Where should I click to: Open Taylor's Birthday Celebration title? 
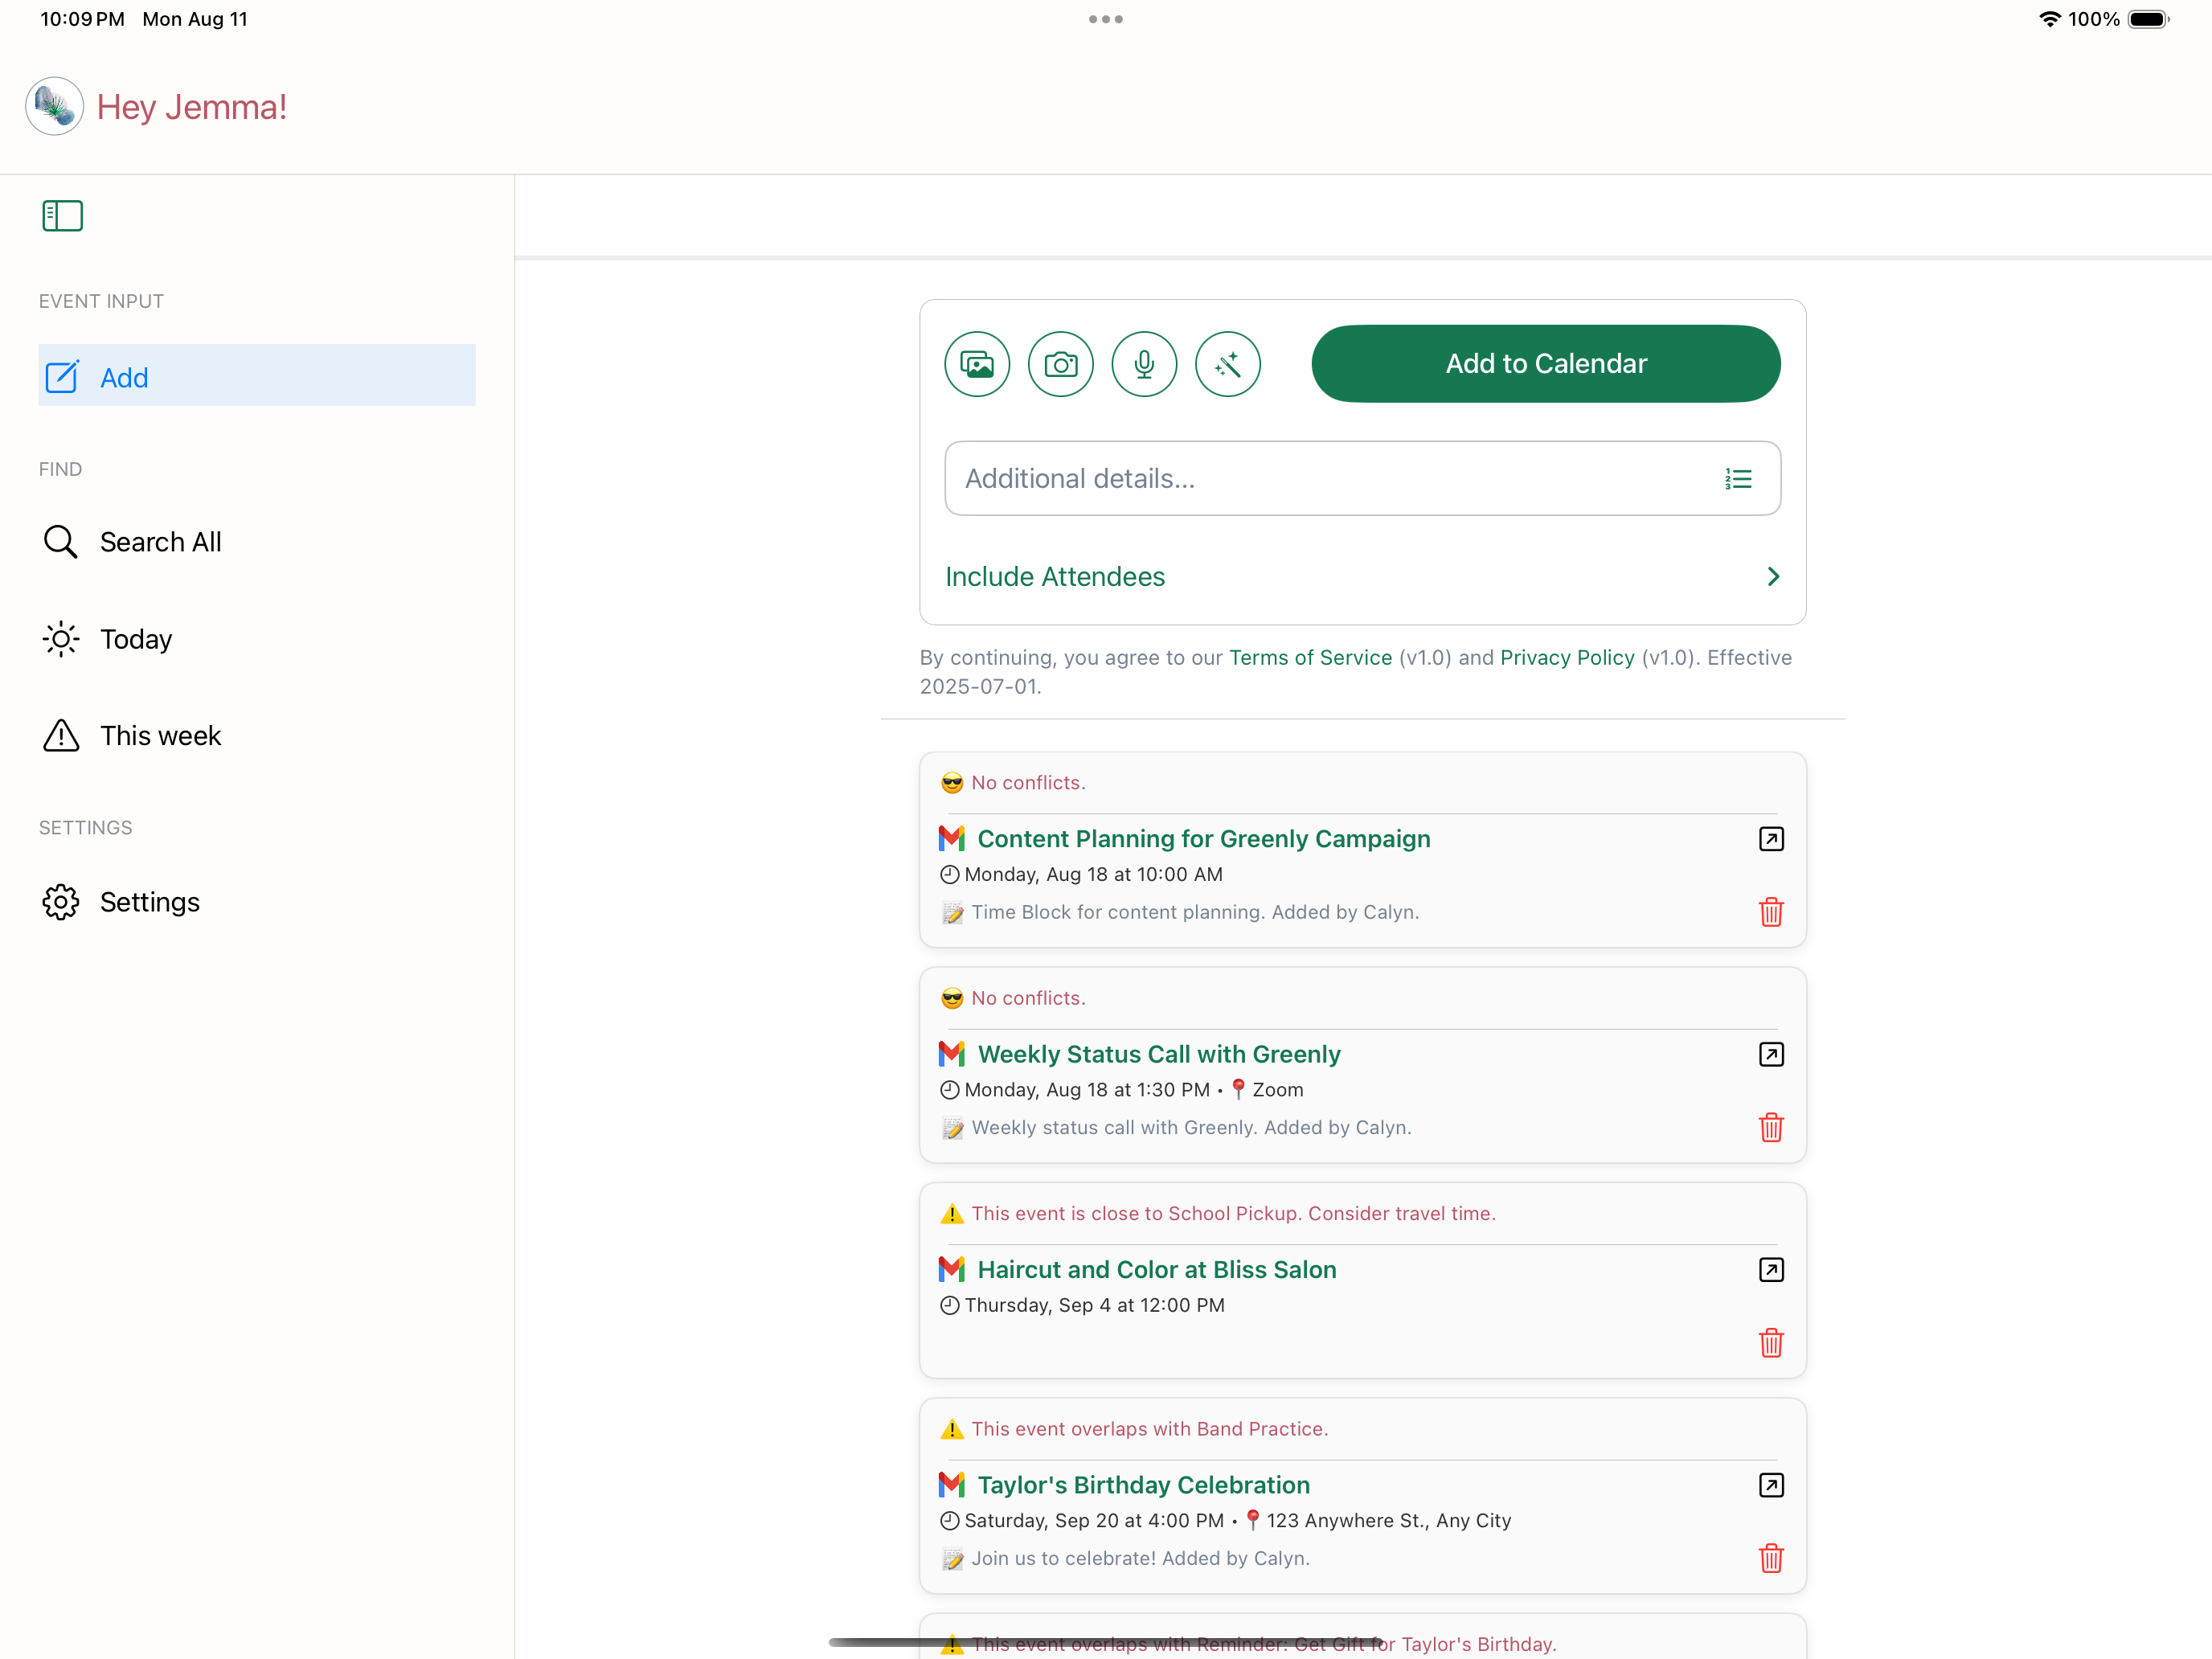pyautogui.click(x=1144, y=1485)
